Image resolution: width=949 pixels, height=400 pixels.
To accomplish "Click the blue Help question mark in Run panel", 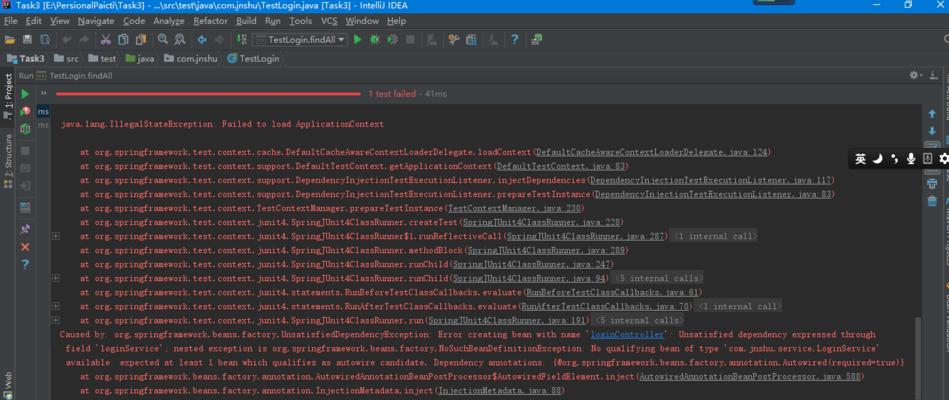I will point(25,264).
